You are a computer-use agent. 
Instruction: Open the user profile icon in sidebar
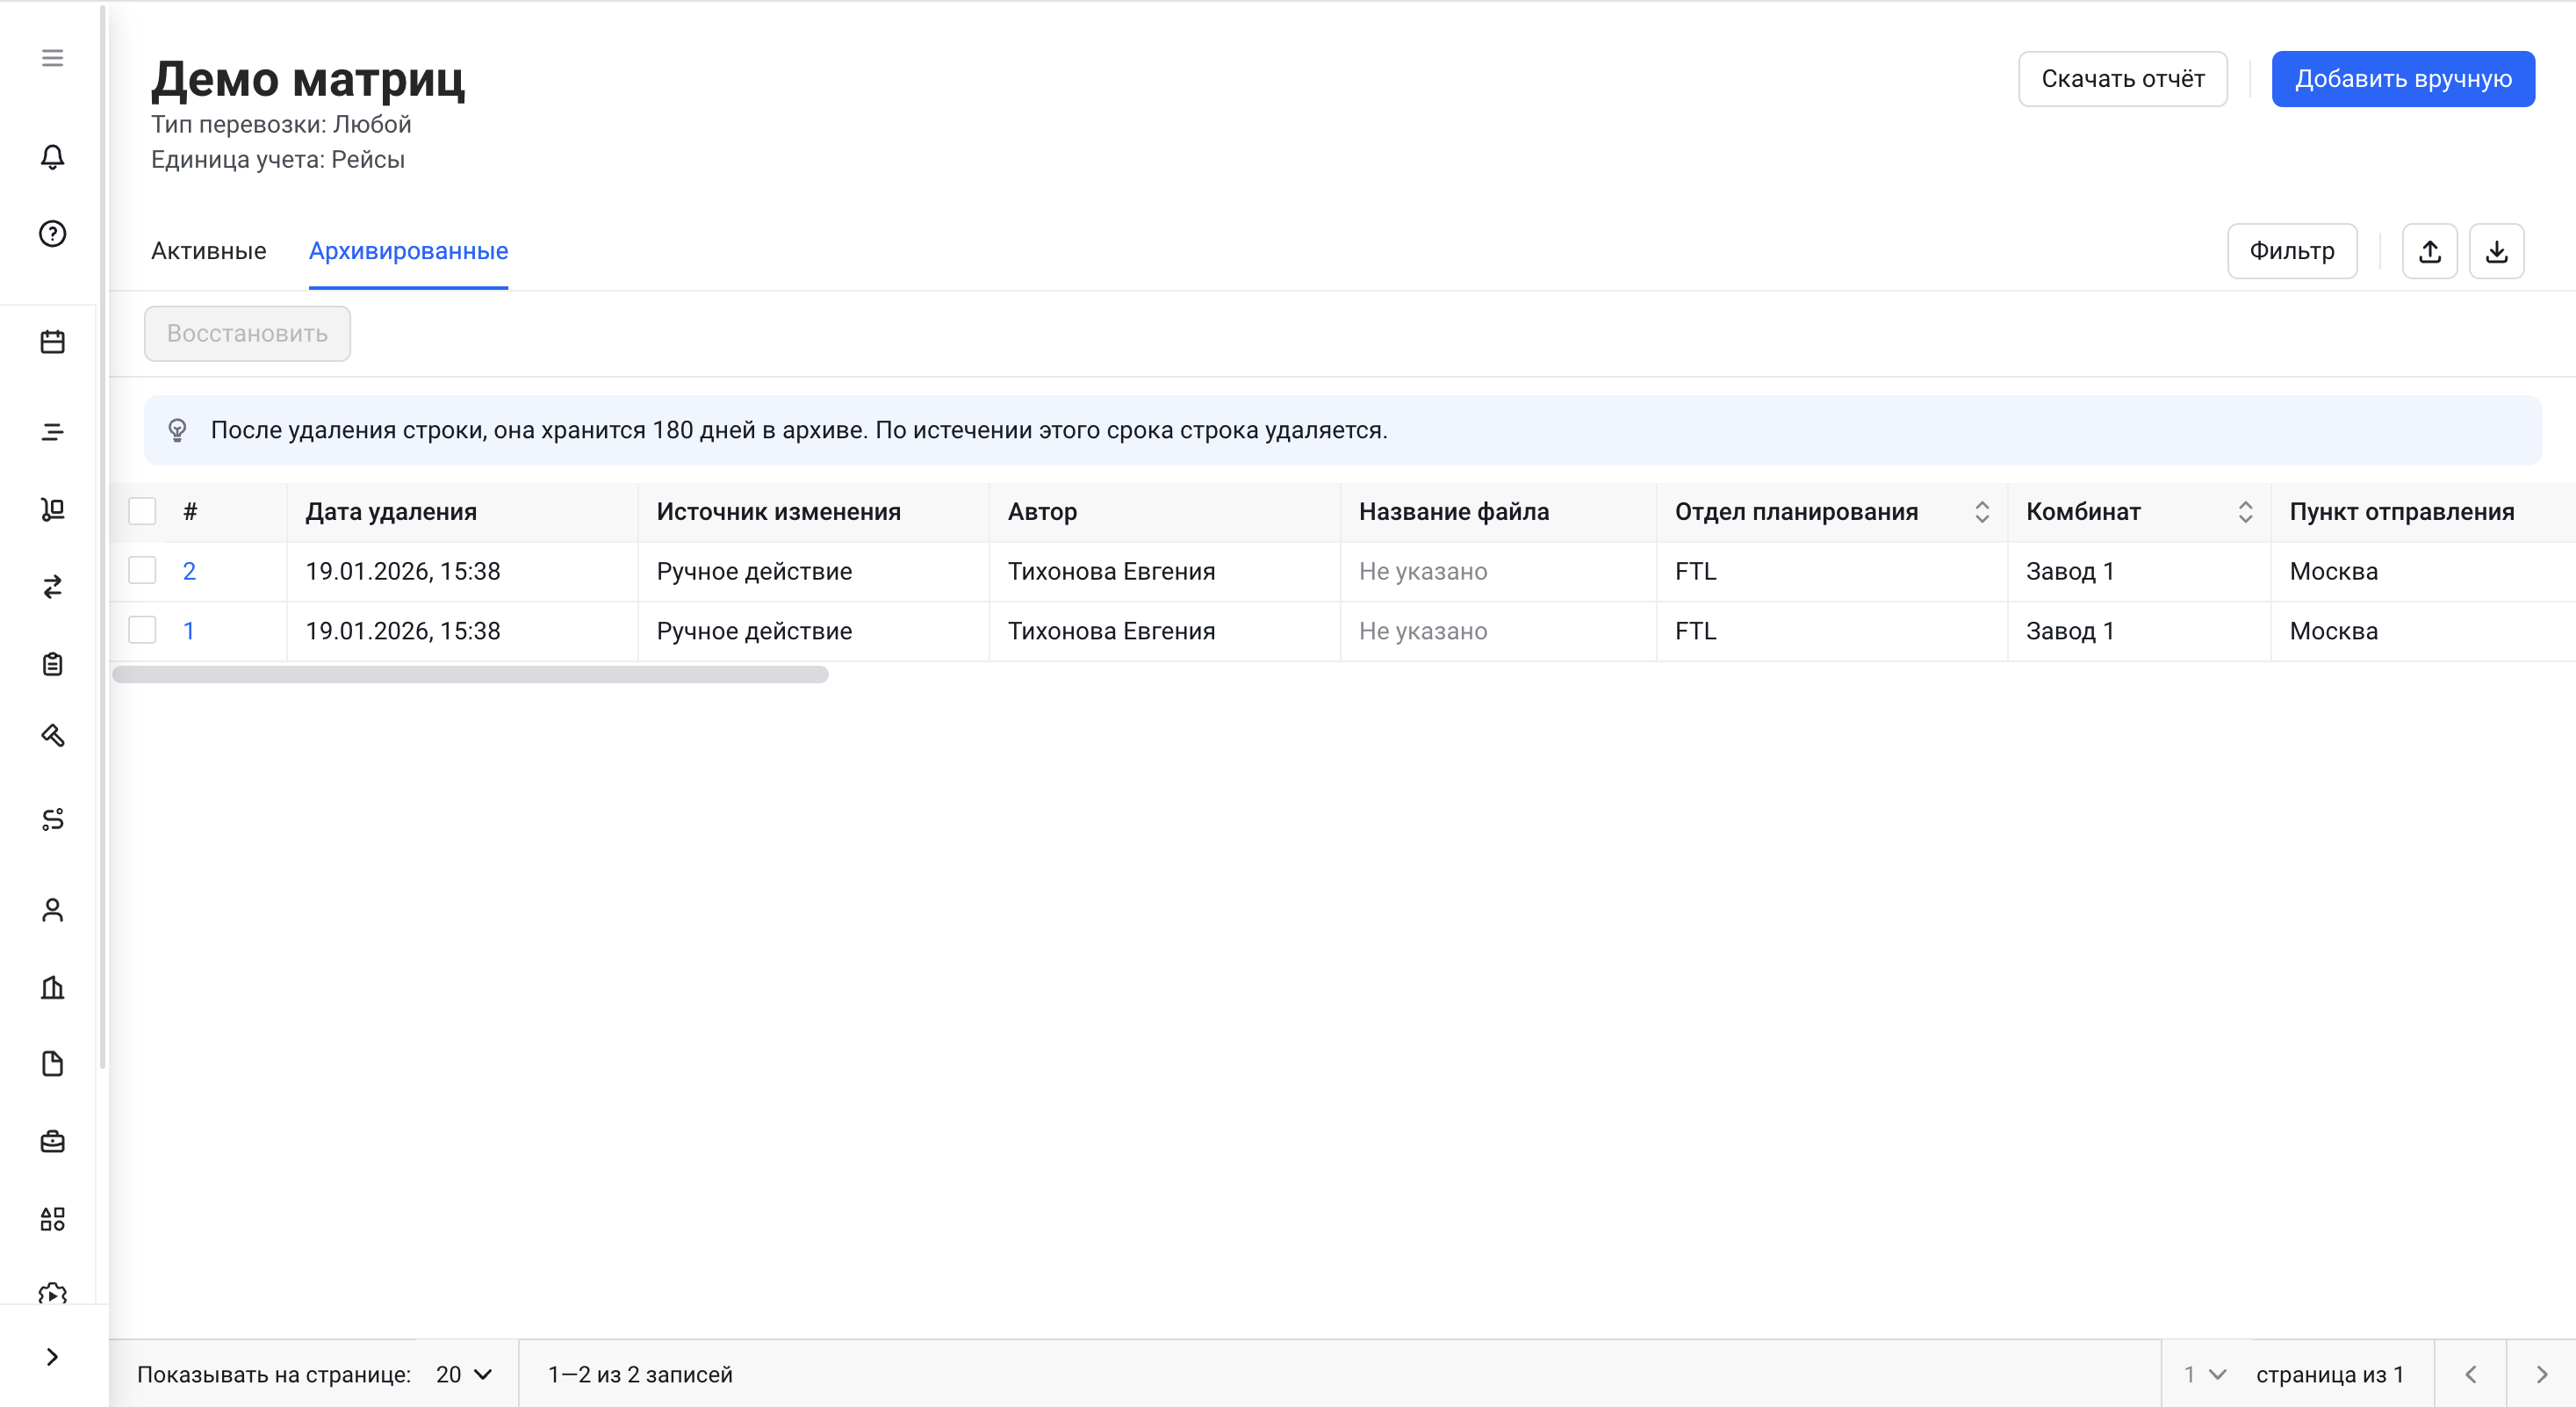[x=52, y=910]
